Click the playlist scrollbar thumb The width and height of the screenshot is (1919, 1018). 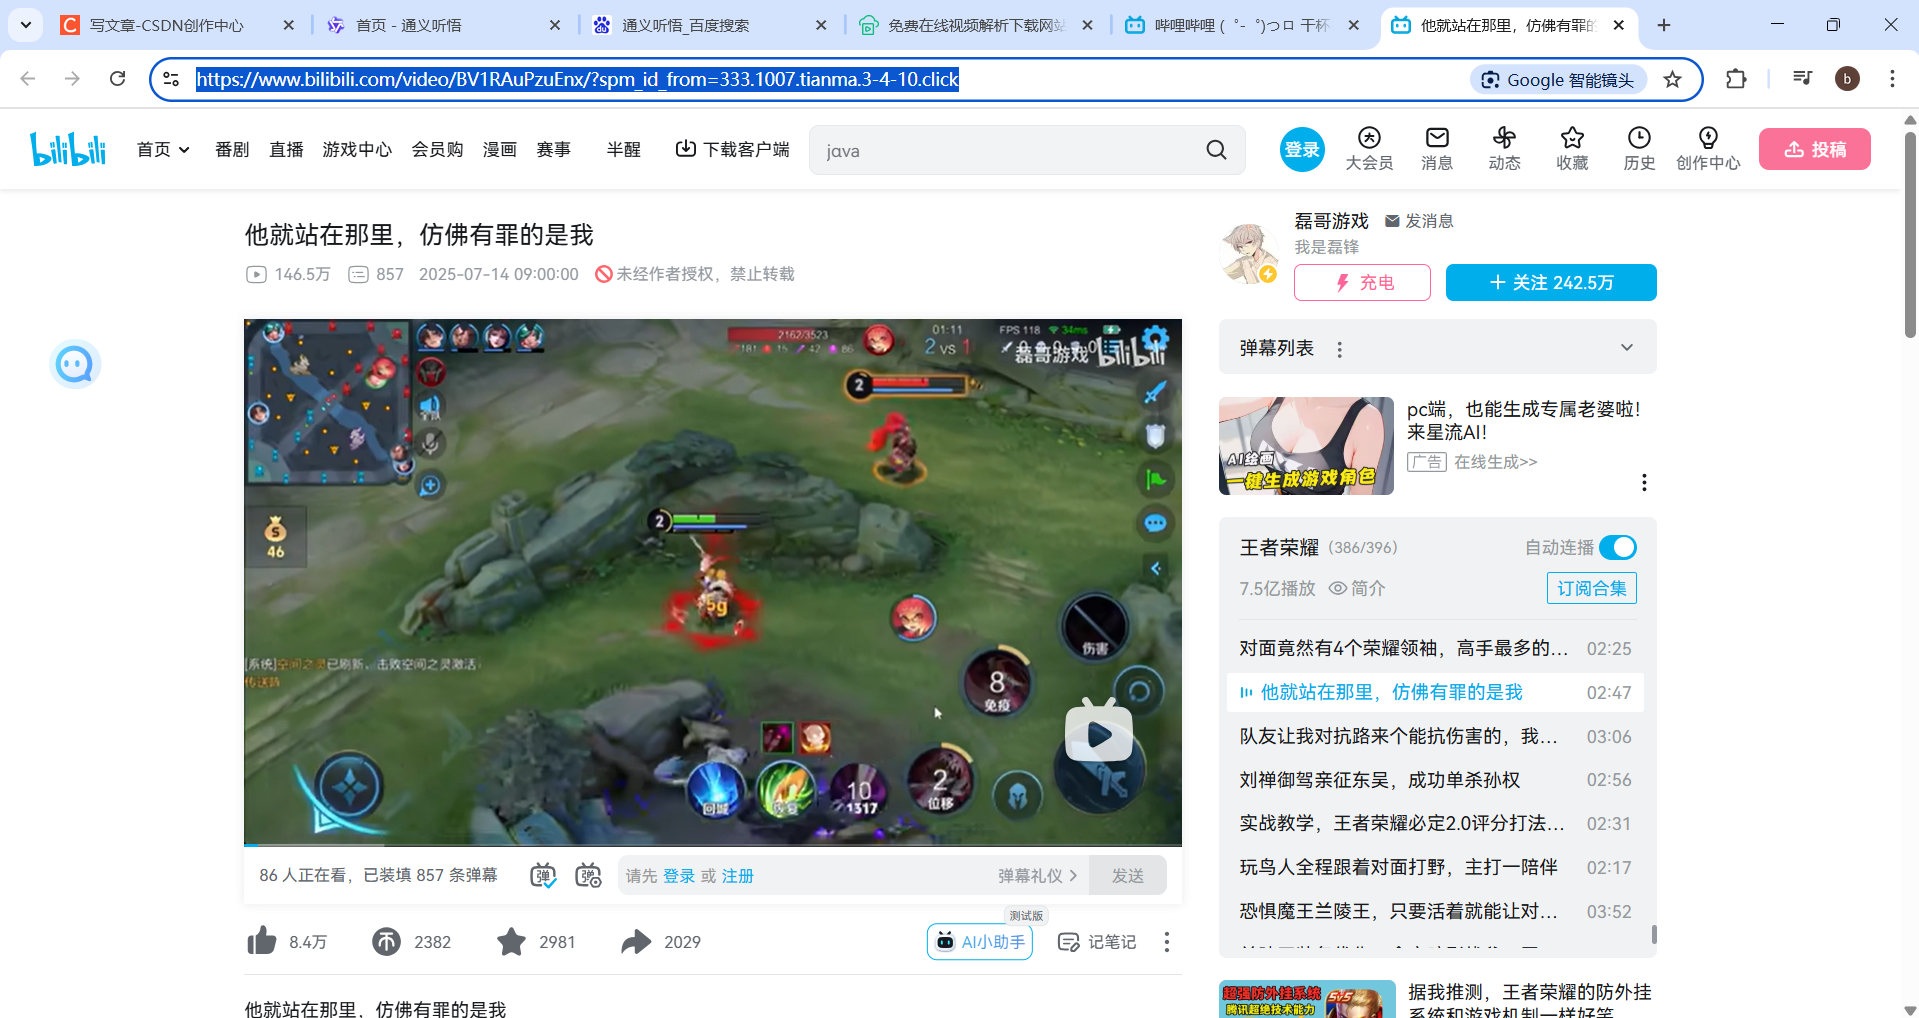point(1654,934)
